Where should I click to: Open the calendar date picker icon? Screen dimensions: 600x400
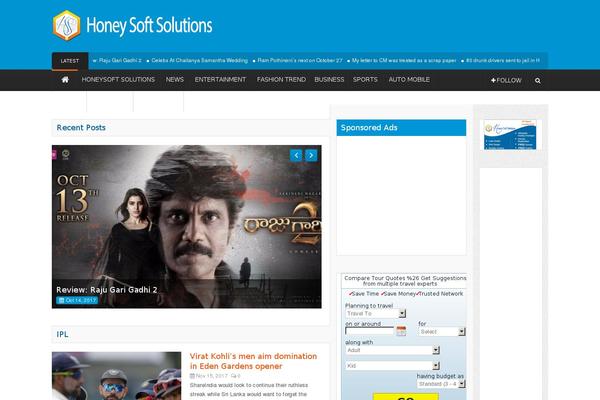[401, 331]
